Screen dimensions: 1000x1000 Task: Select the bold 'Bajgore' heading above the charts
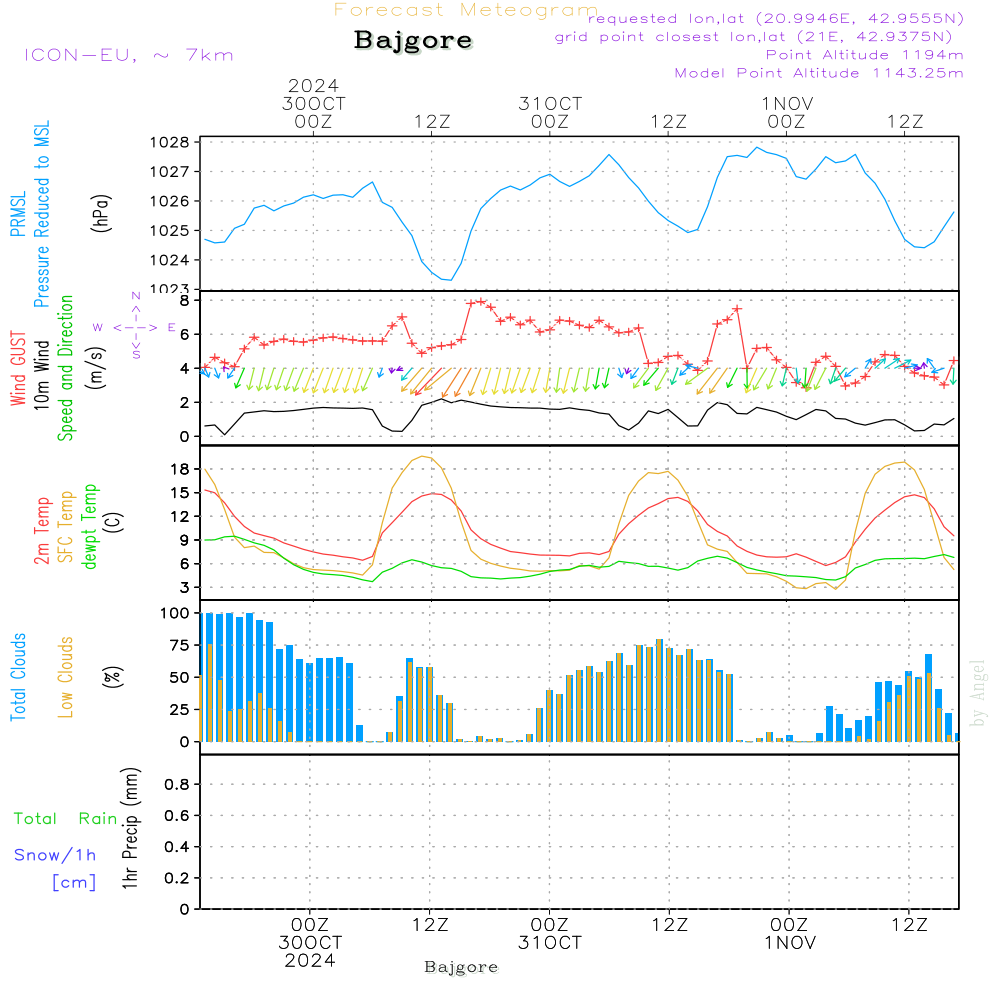pos(413,40)
